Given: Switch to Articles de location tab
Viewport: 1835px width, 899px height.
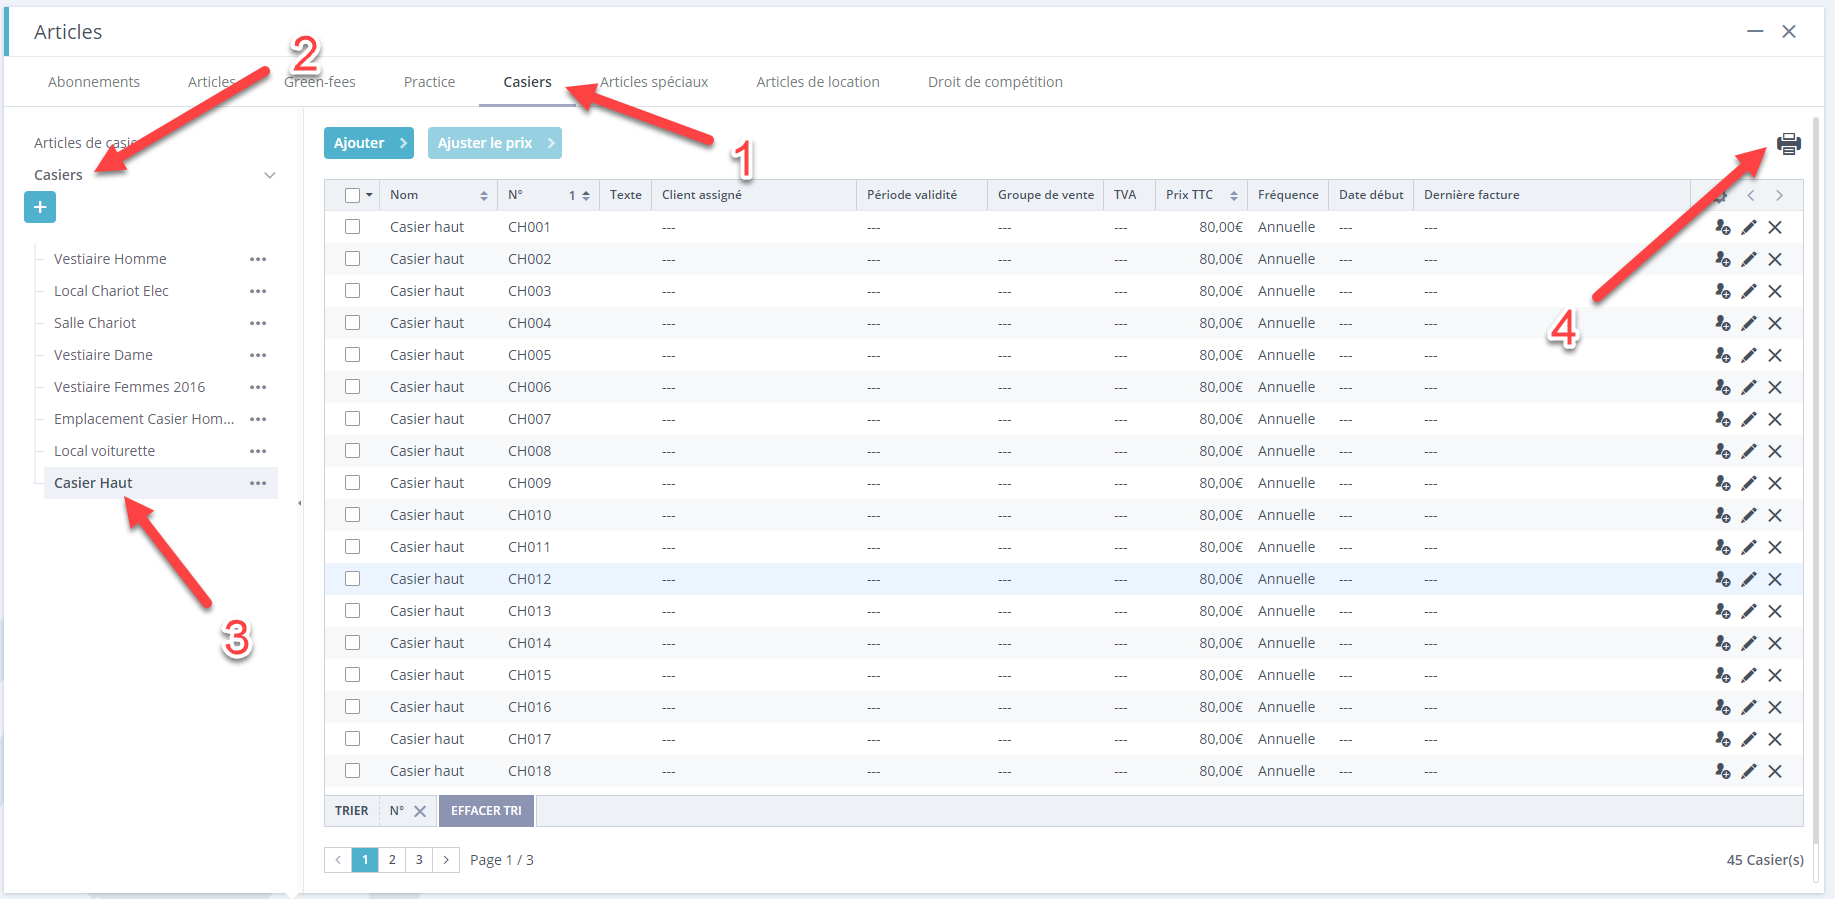Looking at the screenshot, I should (x=818, y=82).
